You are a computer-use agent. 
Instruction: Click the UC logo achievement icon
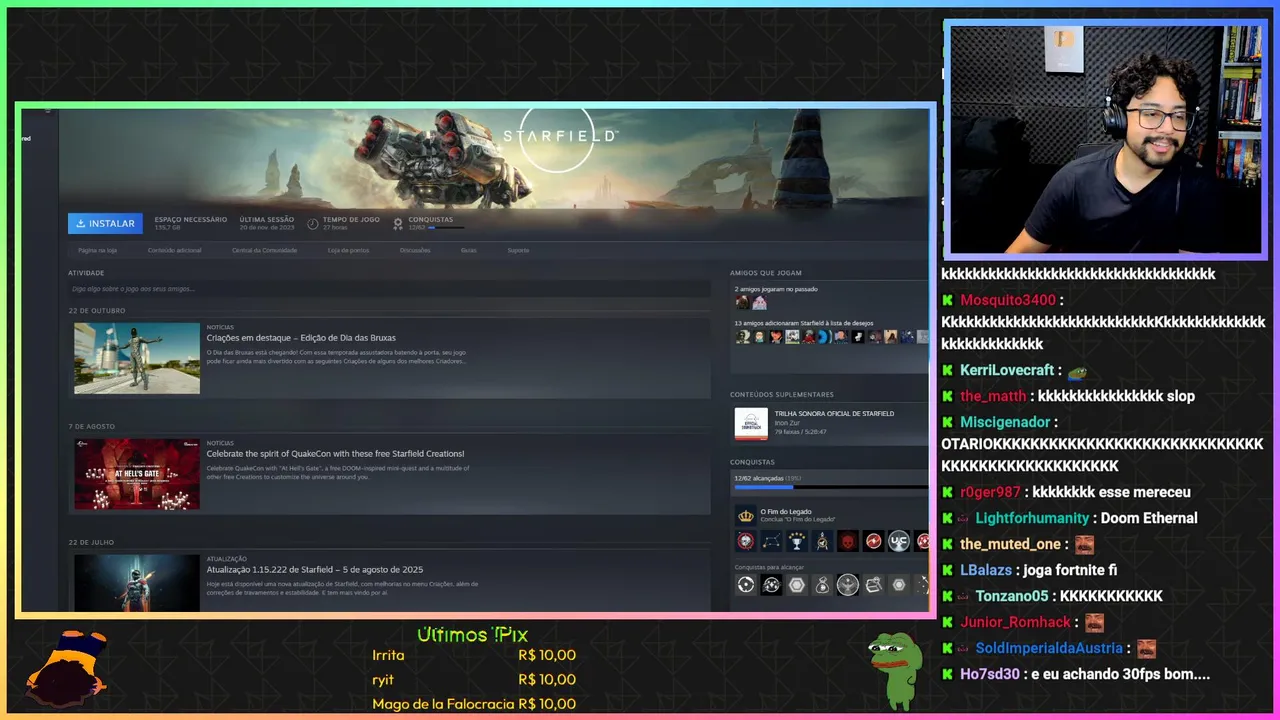899,541
